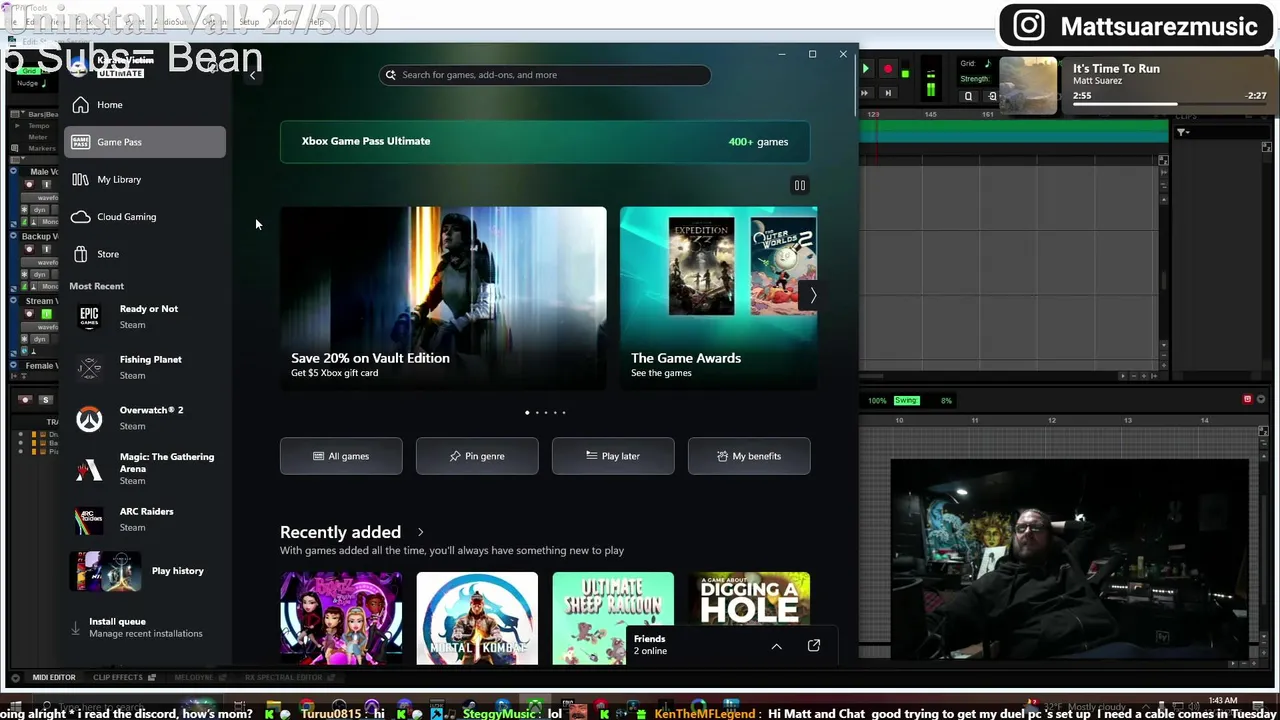The width and height of the screenshot is (1280, 720).
Task: Advance featured carousel with next arrow
Action: (x=813, y=296)
